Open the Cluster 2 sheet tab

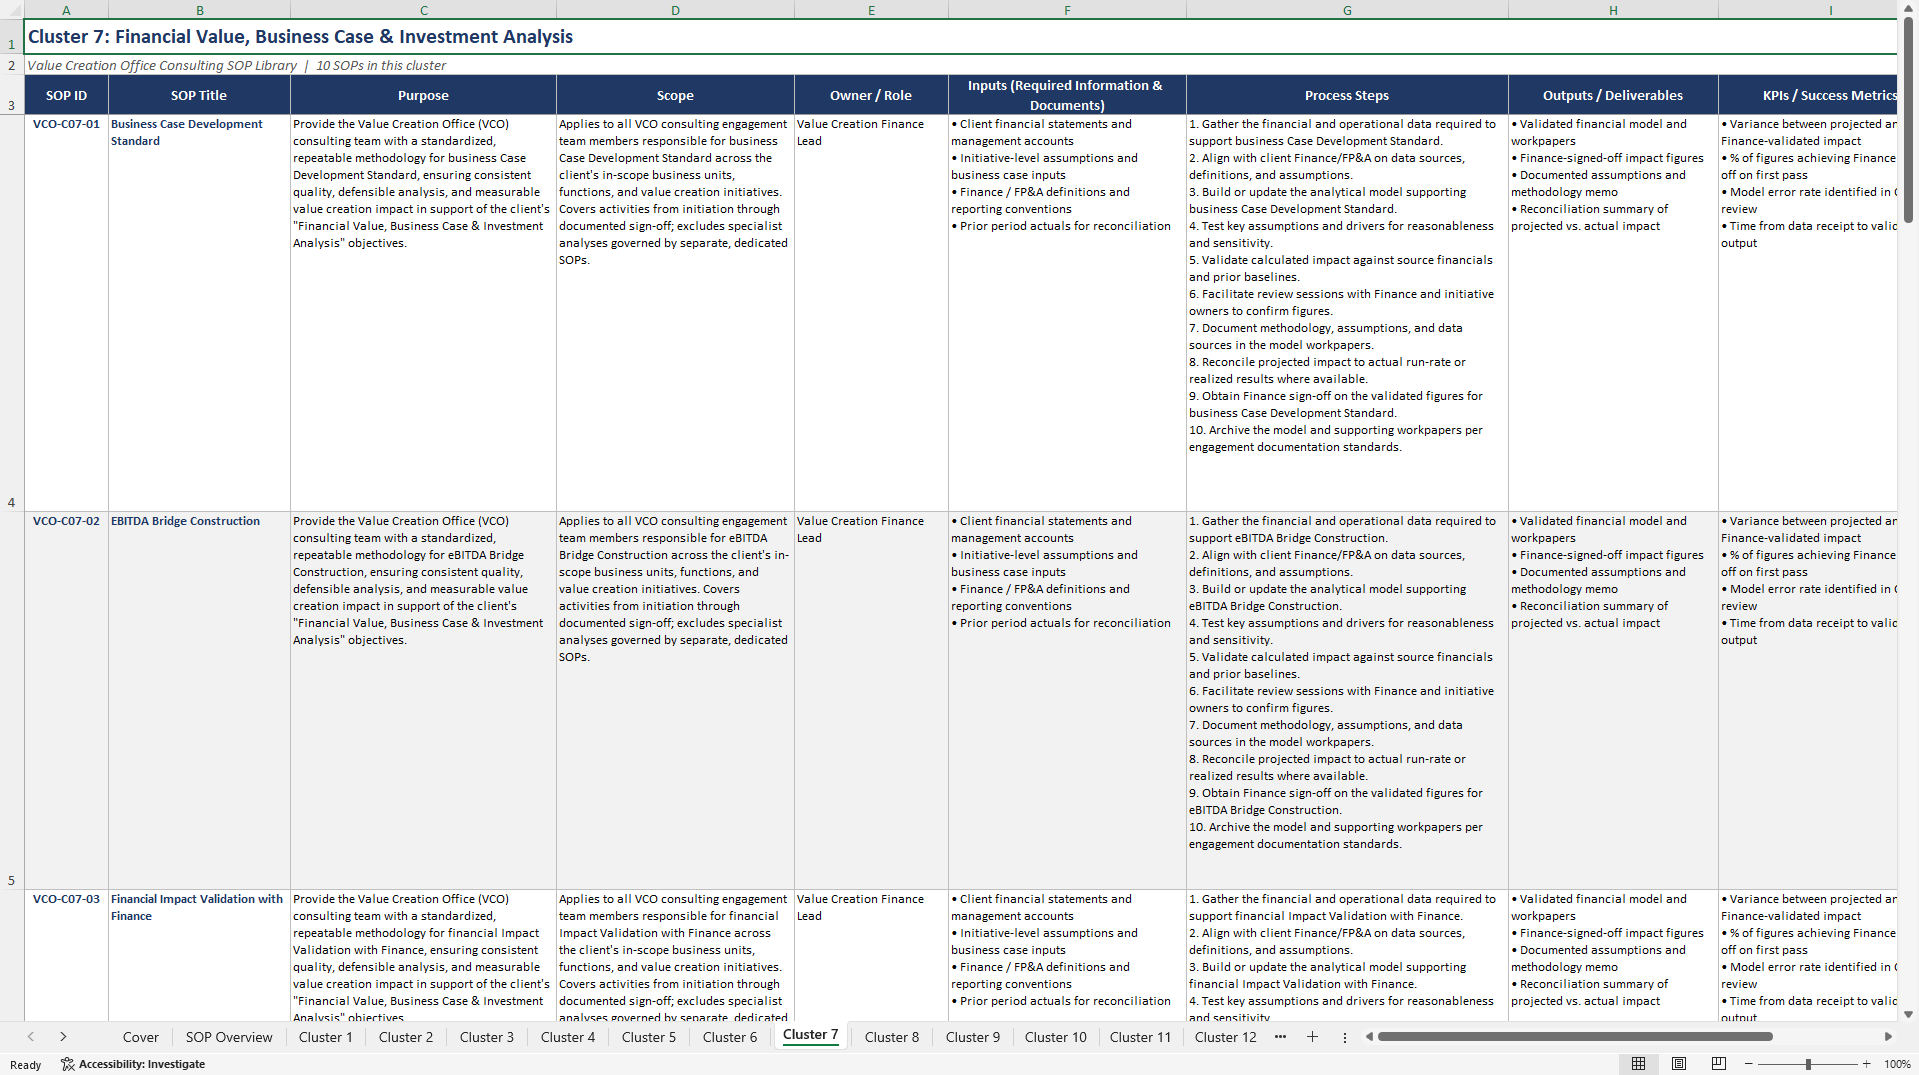tap(405, 1037)
